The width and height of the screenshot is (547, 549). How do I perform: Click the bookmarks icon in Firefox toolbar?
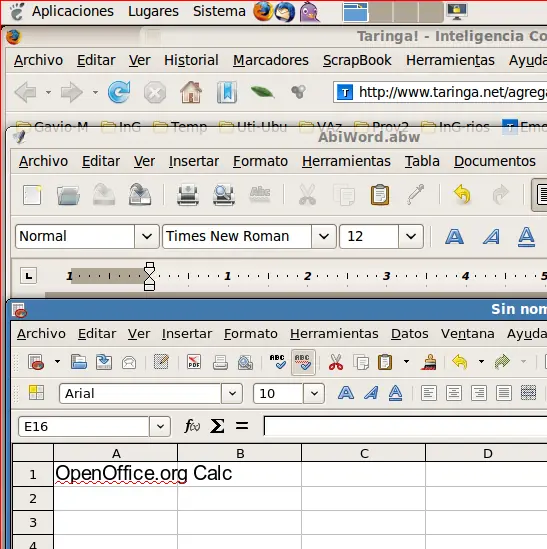pyautogui.click(x=227, y=92)
